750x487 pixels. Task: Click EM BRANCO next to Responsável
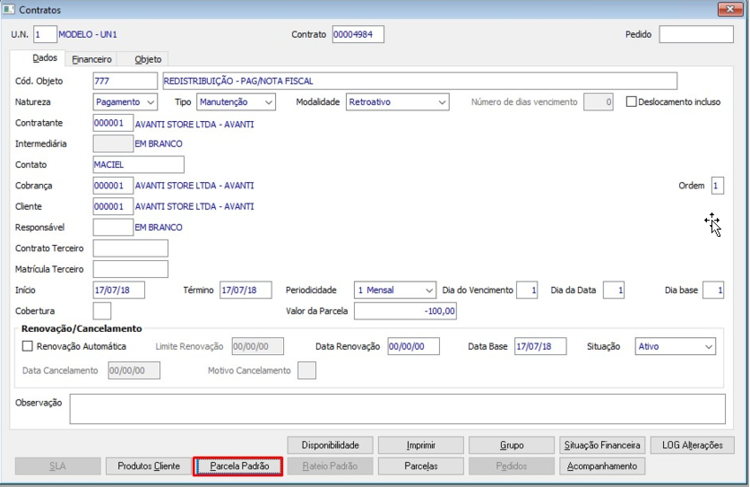158,227
